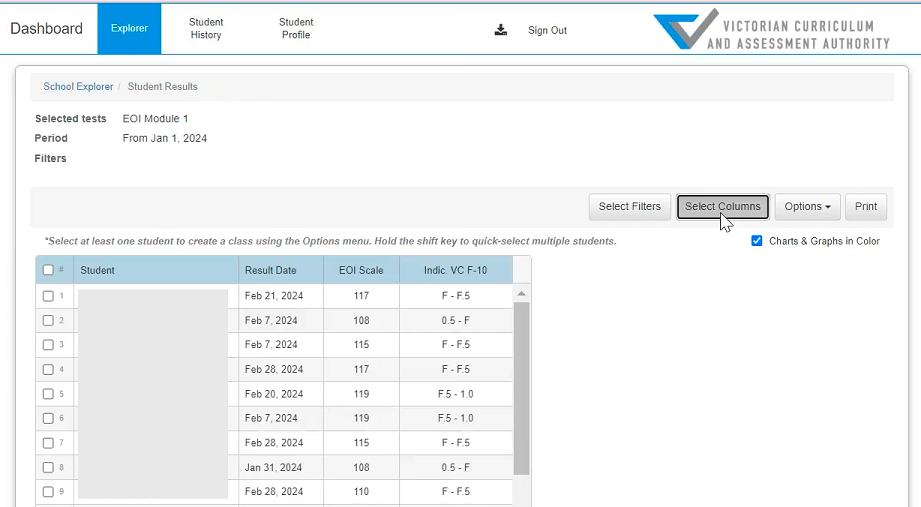Click the Victorian Curriculum and Assessment Authority logo
The image size is (921, 507).
[772, 30]
